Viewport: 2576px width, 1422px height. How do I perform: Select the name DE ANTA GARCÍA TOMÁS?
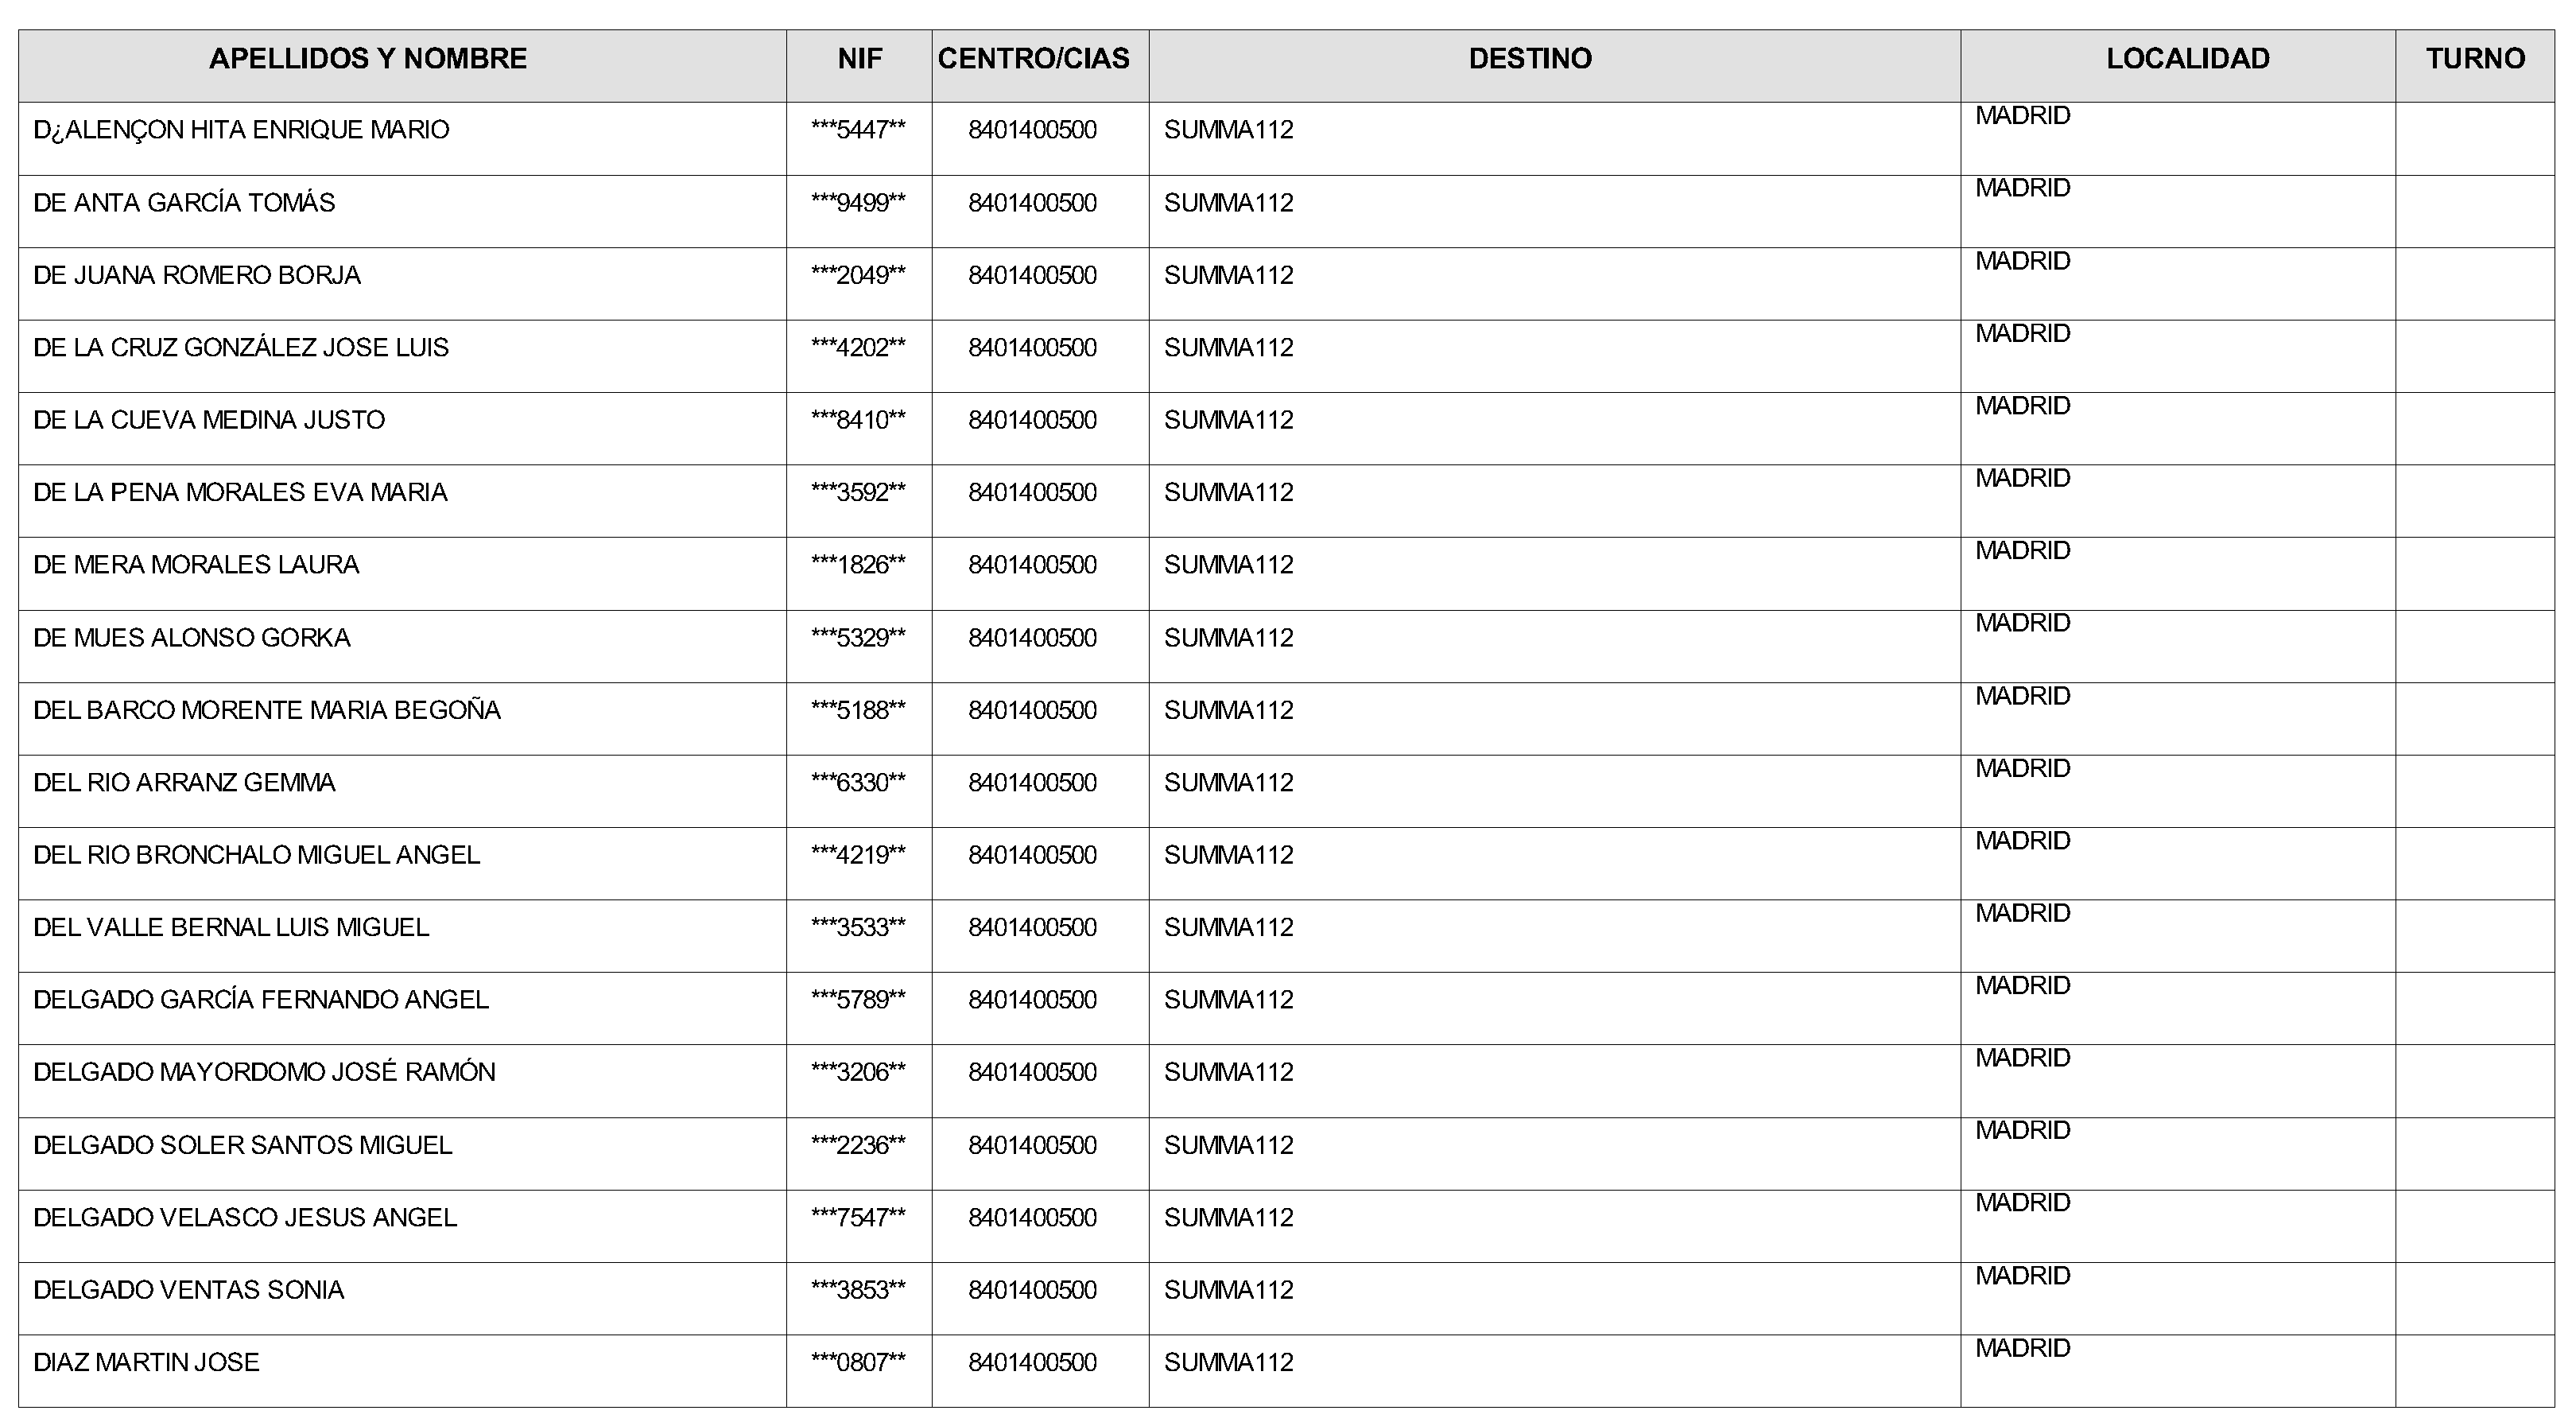(x=184, y=203)
